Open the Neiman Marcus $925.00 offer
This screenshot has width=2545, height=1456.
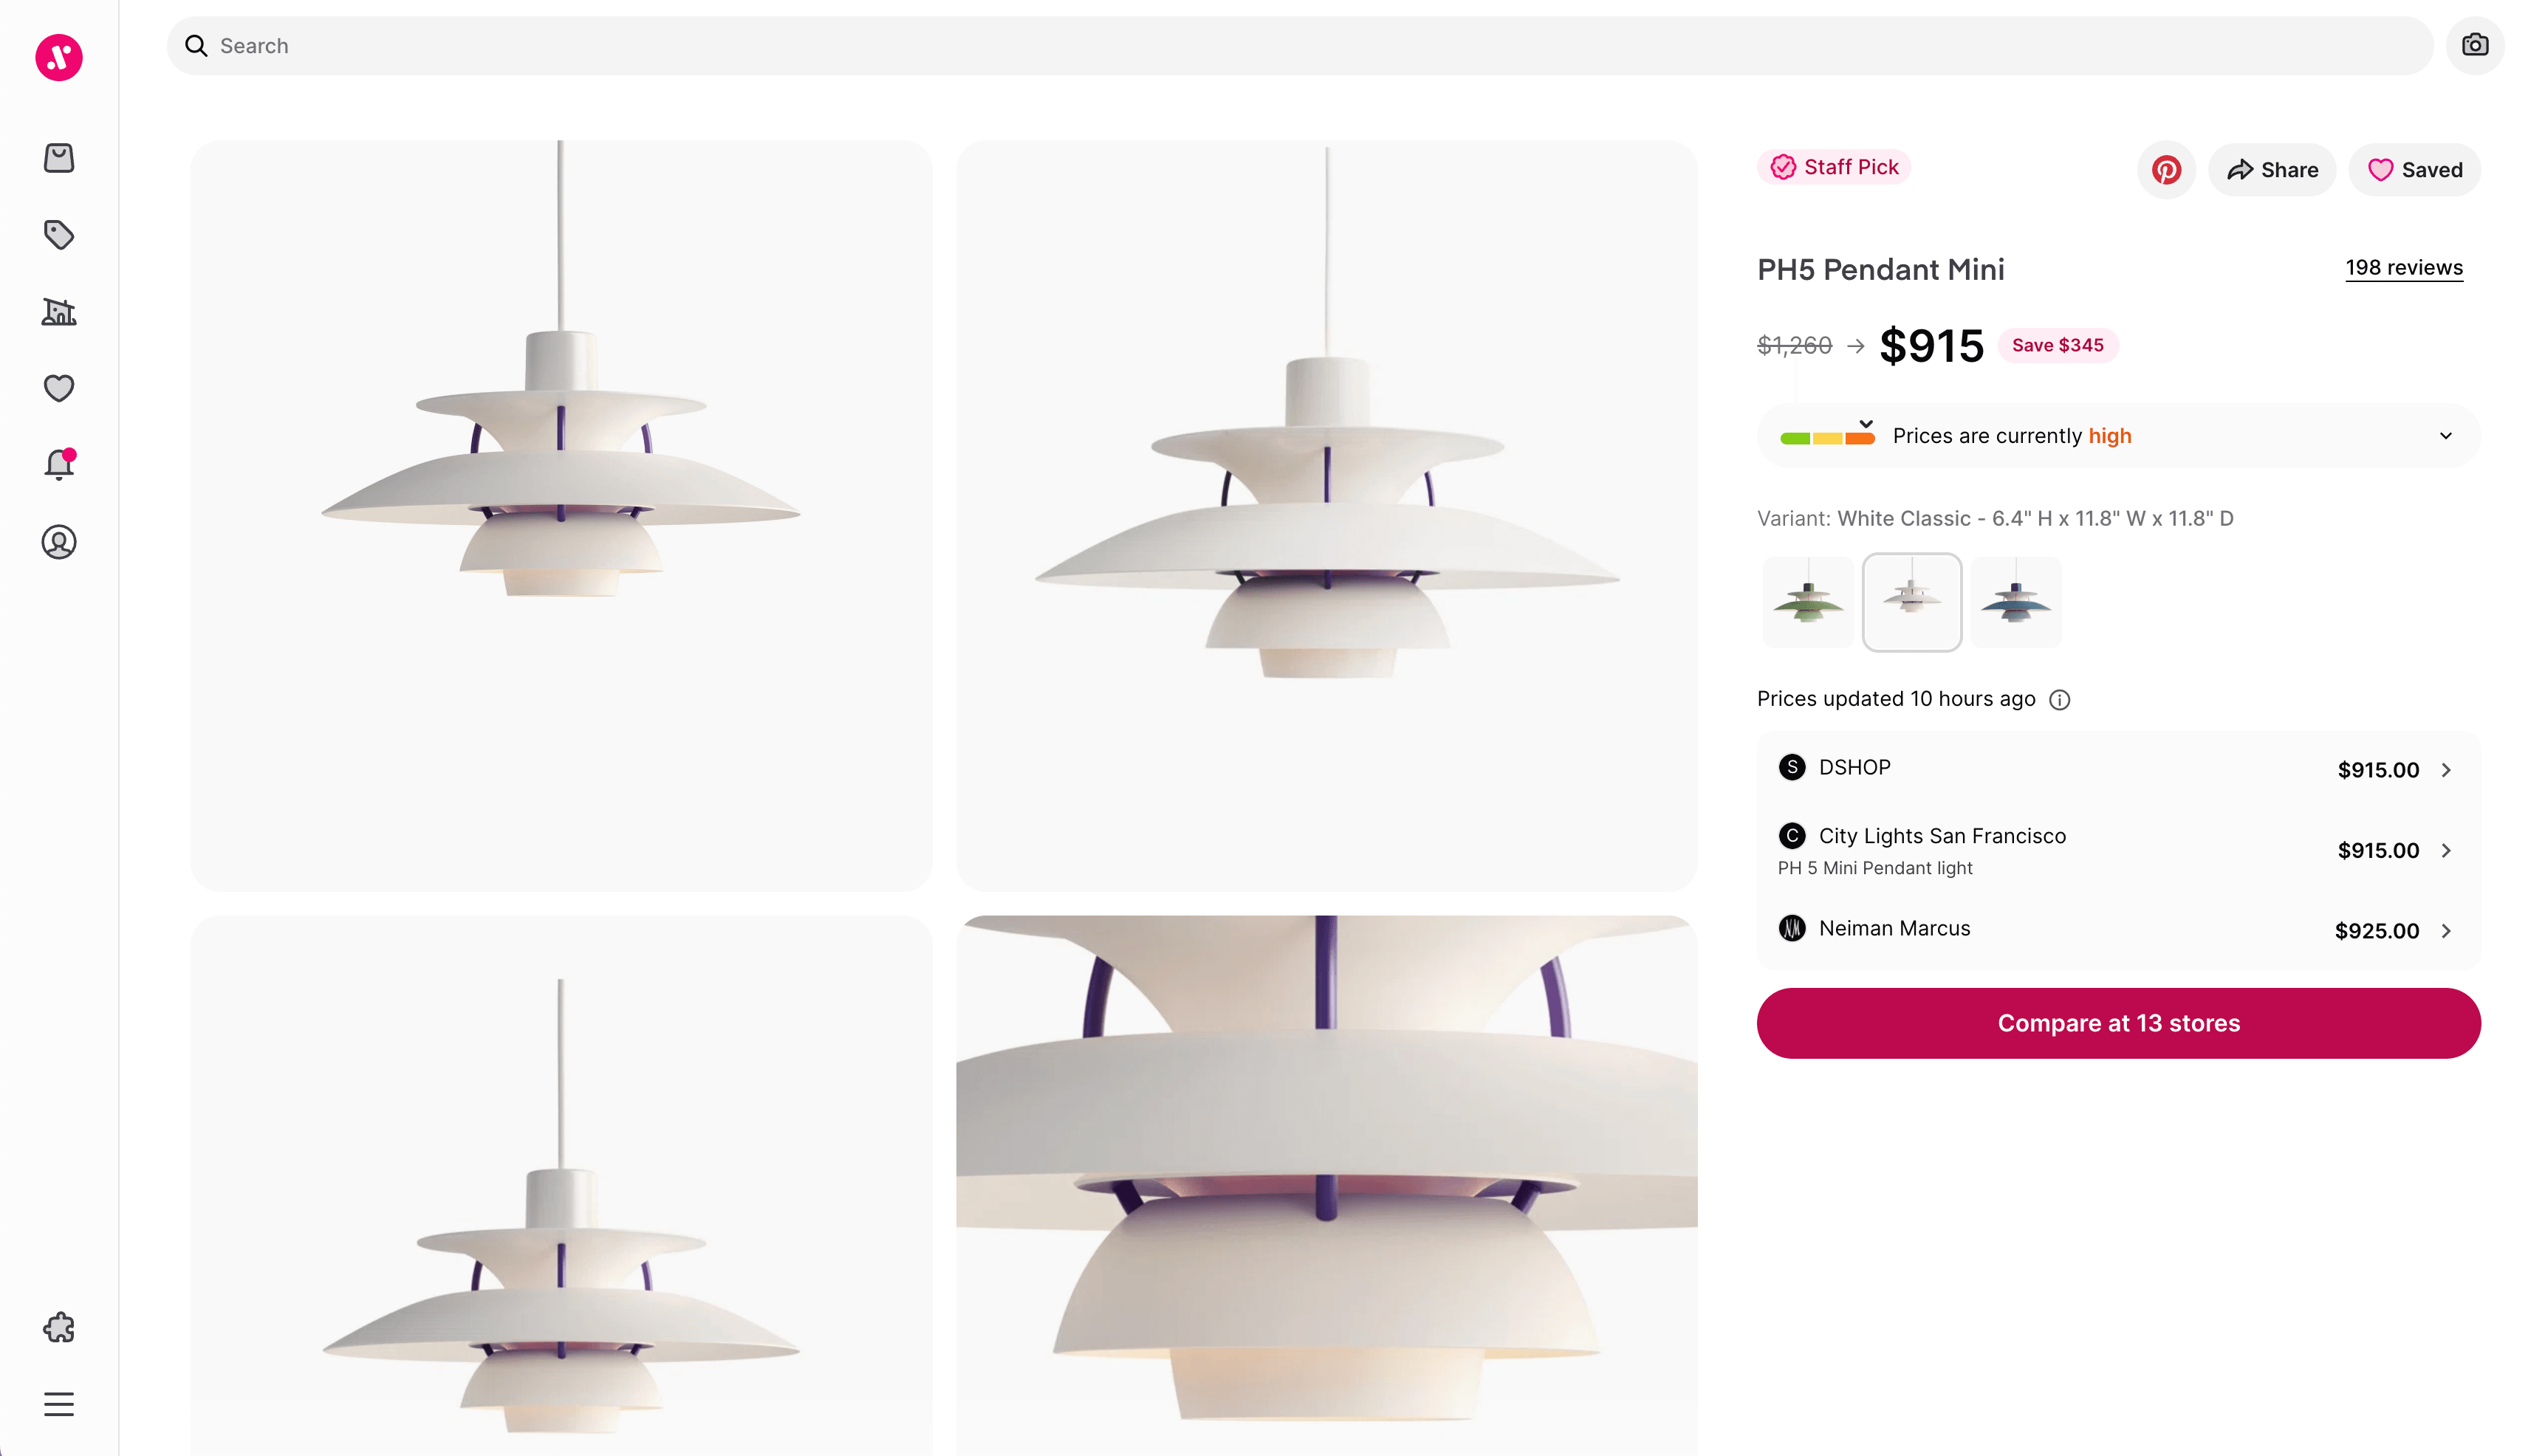click(x=2118, y=930)
